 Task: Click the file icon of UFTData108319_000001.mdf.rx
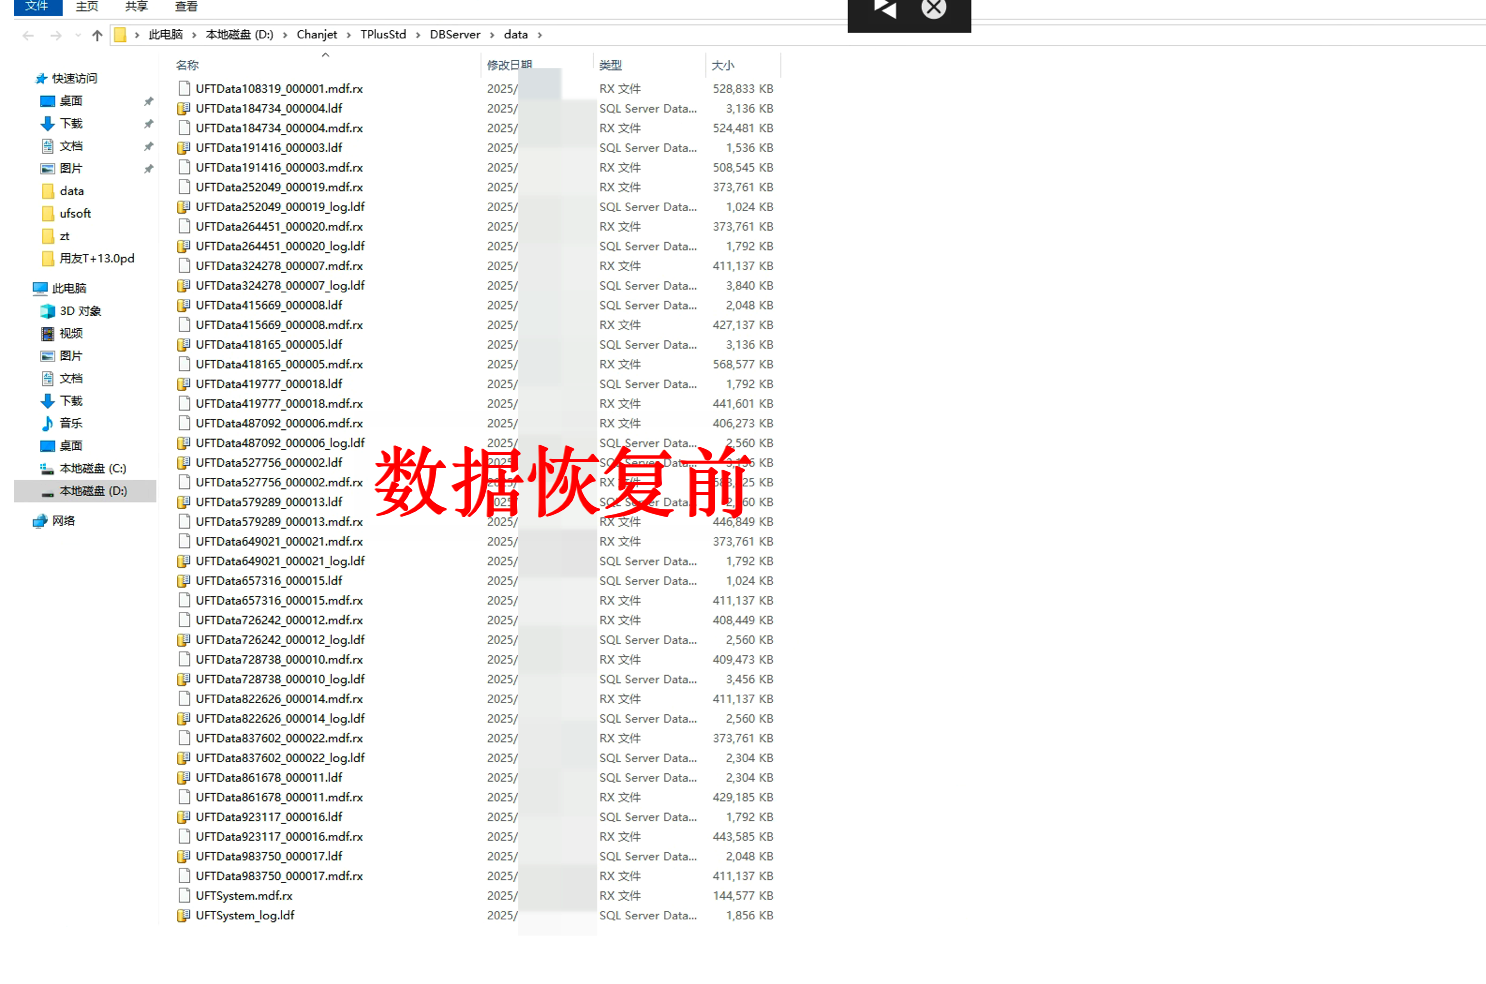[x=184, y=89]
